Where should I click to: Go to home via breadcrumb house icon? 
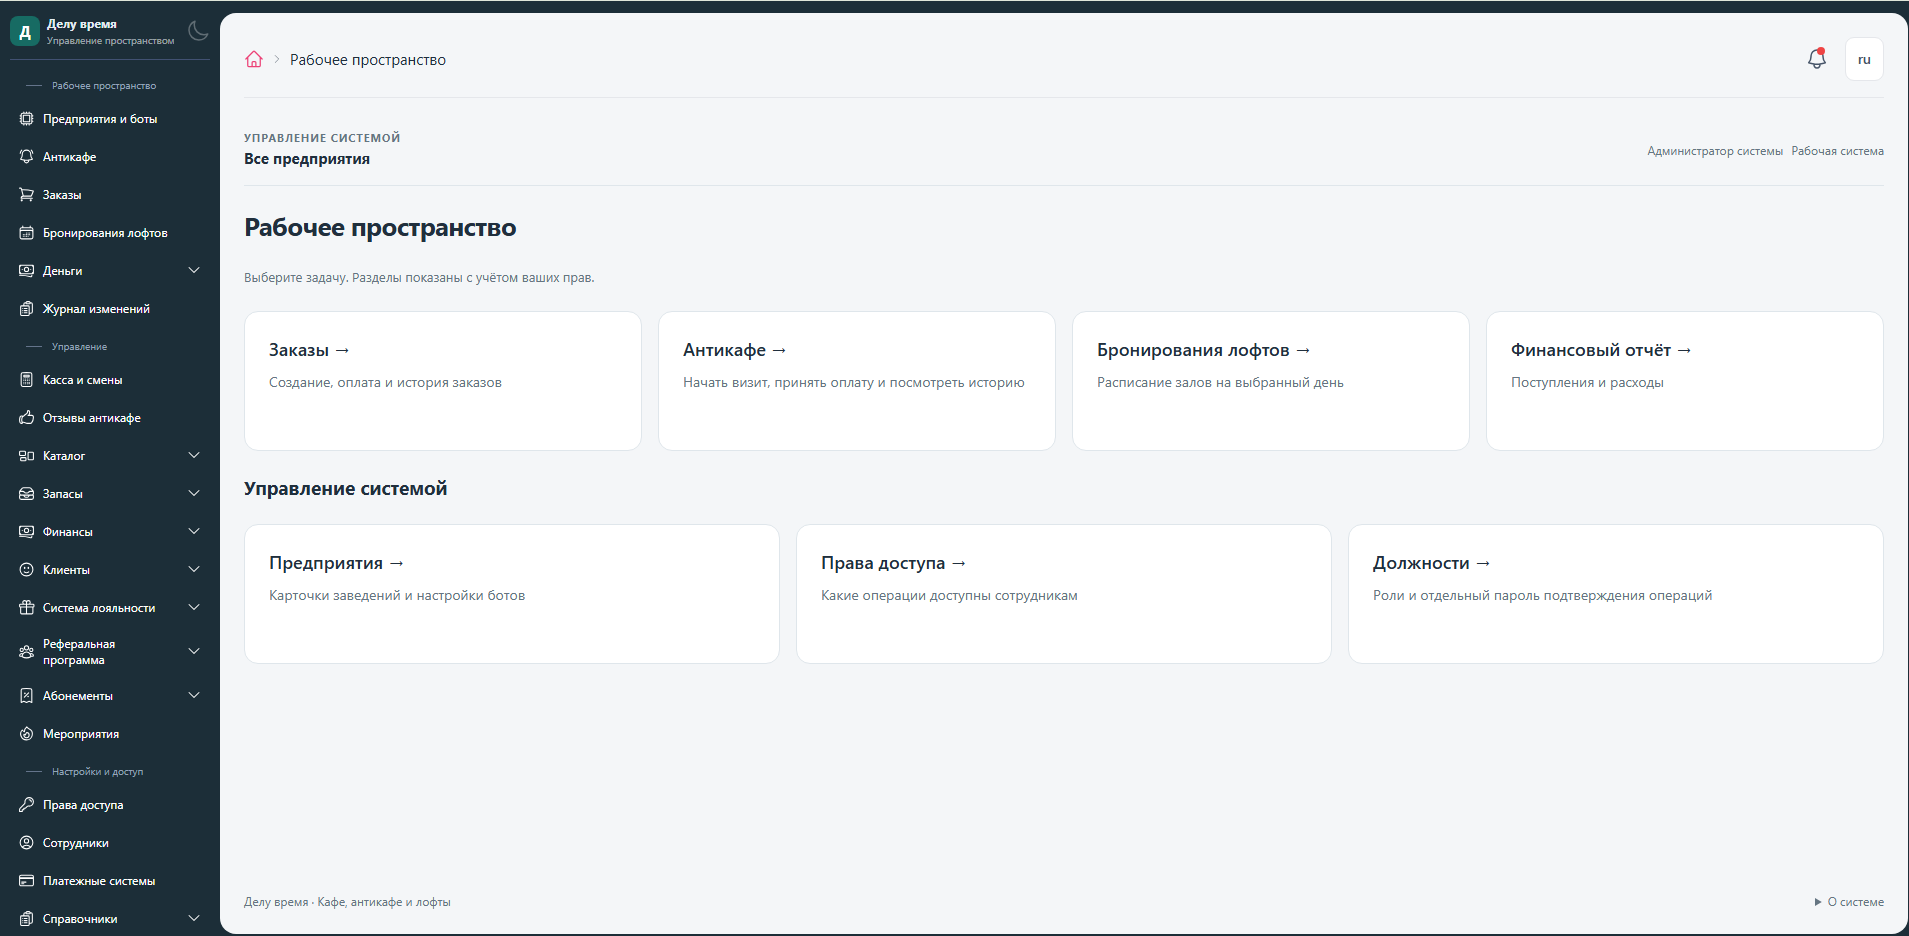(254, 59)
